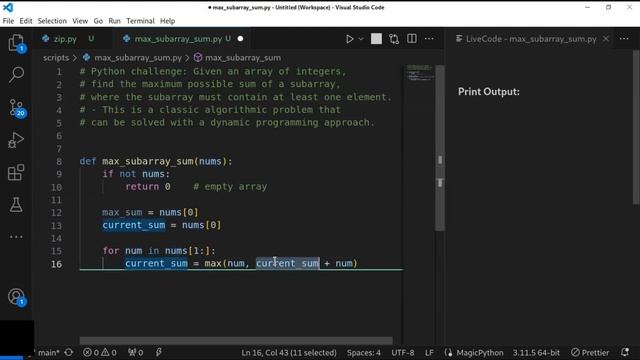Open the Explorer view in activity bar
Image resolution: width=640 pixels, height=360 pixels.
point(16,43)
